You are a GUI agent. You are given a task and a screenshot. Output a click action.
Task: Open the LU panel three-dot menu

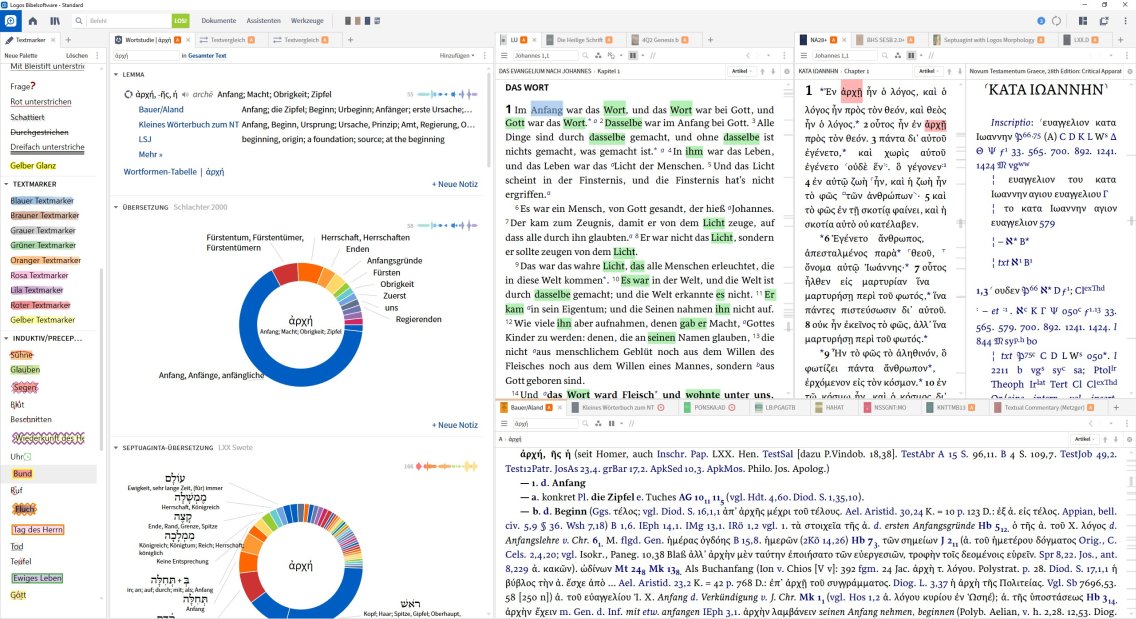pyautogui.click(x=784, y=56)
